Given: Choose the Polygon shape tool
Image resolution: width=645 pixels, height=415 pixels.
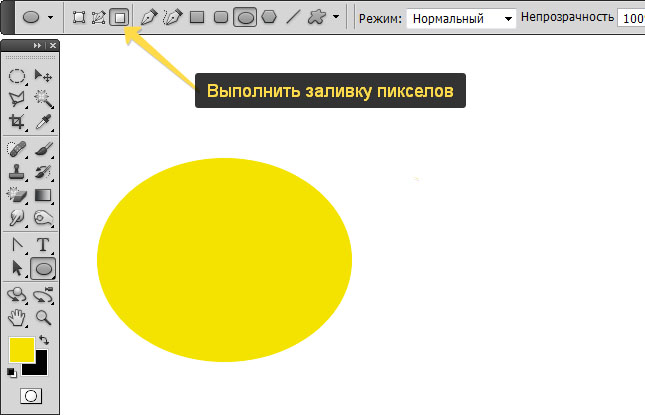Looking at the screenshot, I should pyautogui.click(x=268, y=17).
